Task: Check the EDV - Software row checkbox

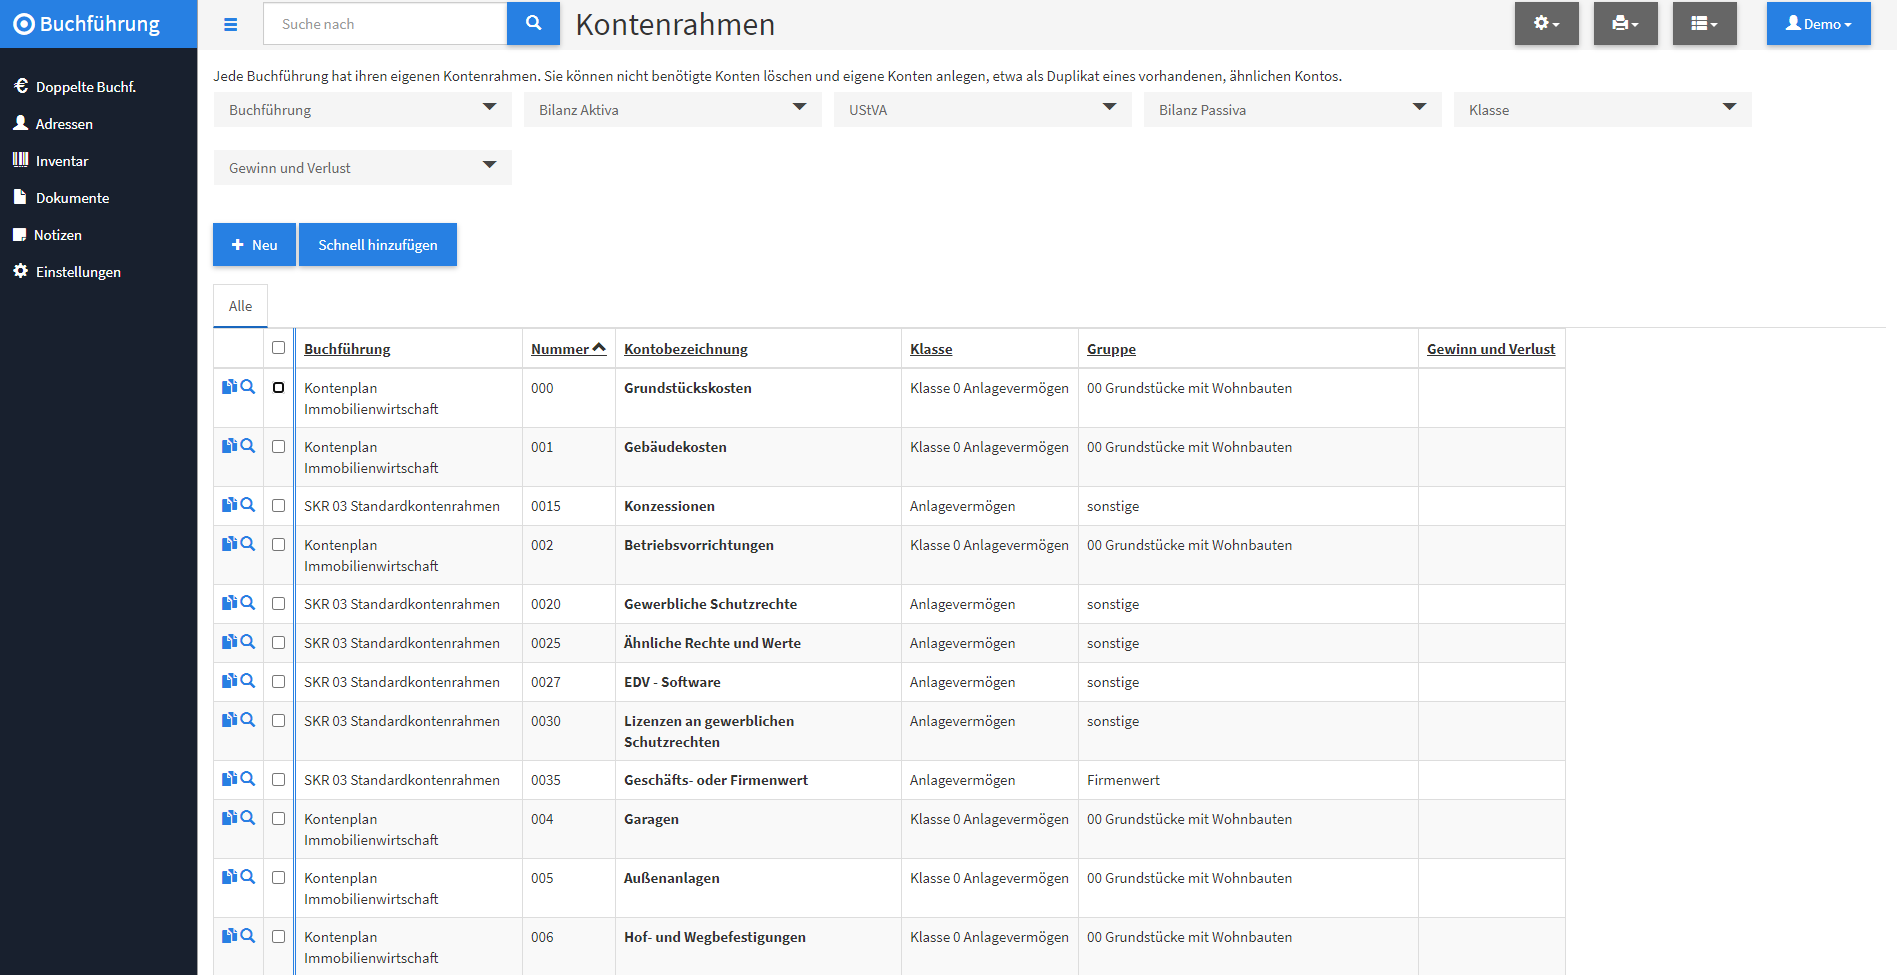Action: pos(278,681)
